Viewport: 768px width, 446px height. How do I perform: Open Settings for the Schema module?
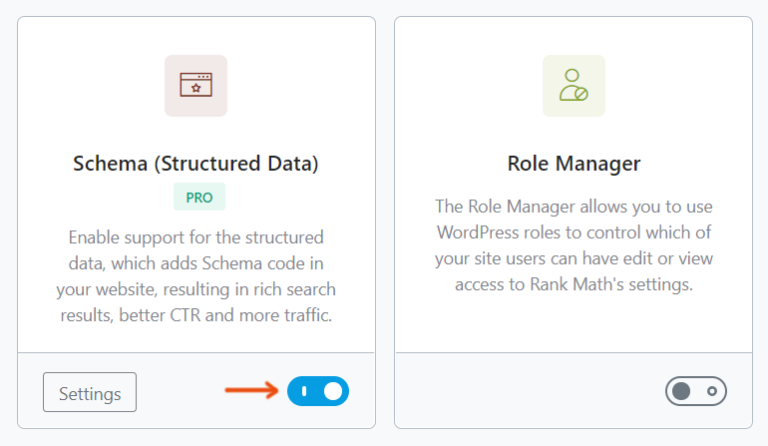(x=90, y=393)
